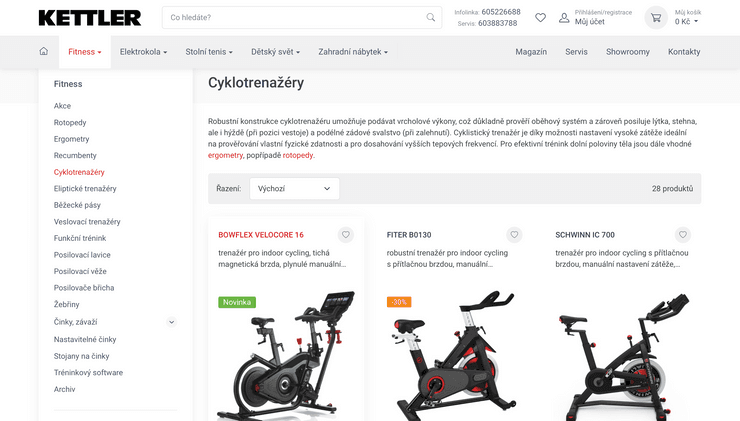Click the user account icon

(x=564, y=18)
